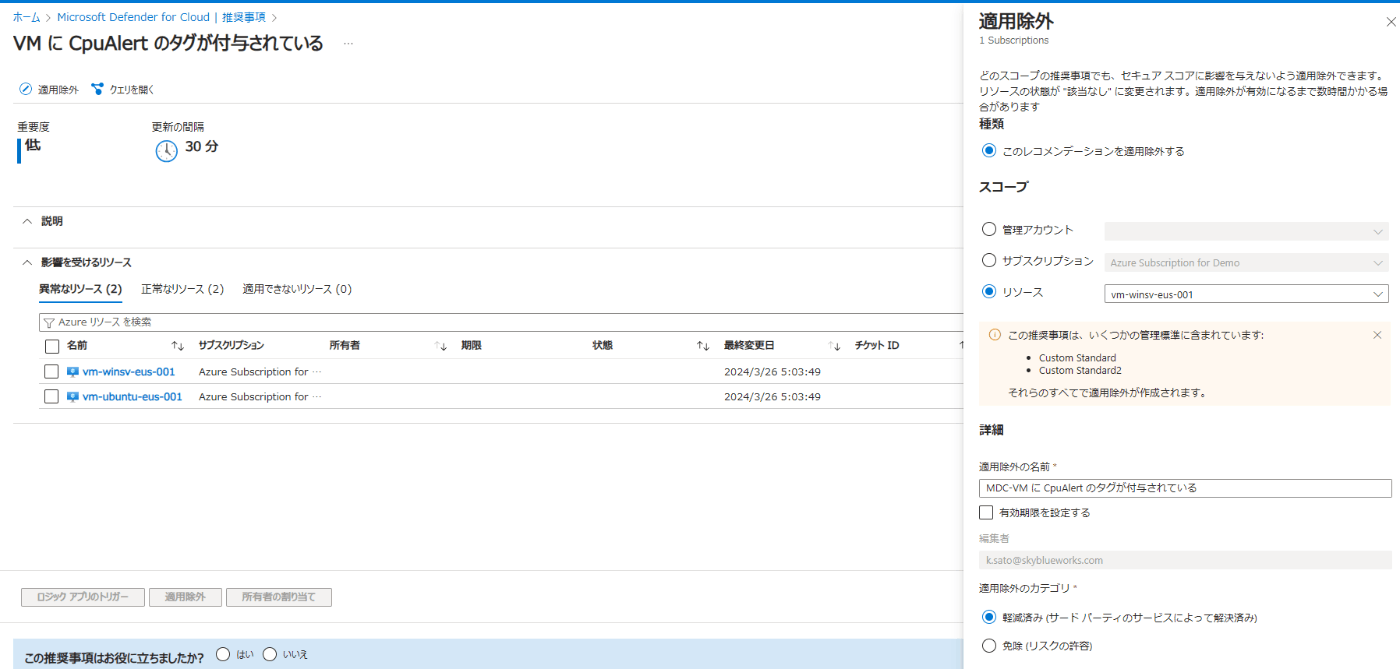The height and width of the screenshot is (669, 1400).
Task: Click the 期限 column header
Action: (471, 346)
